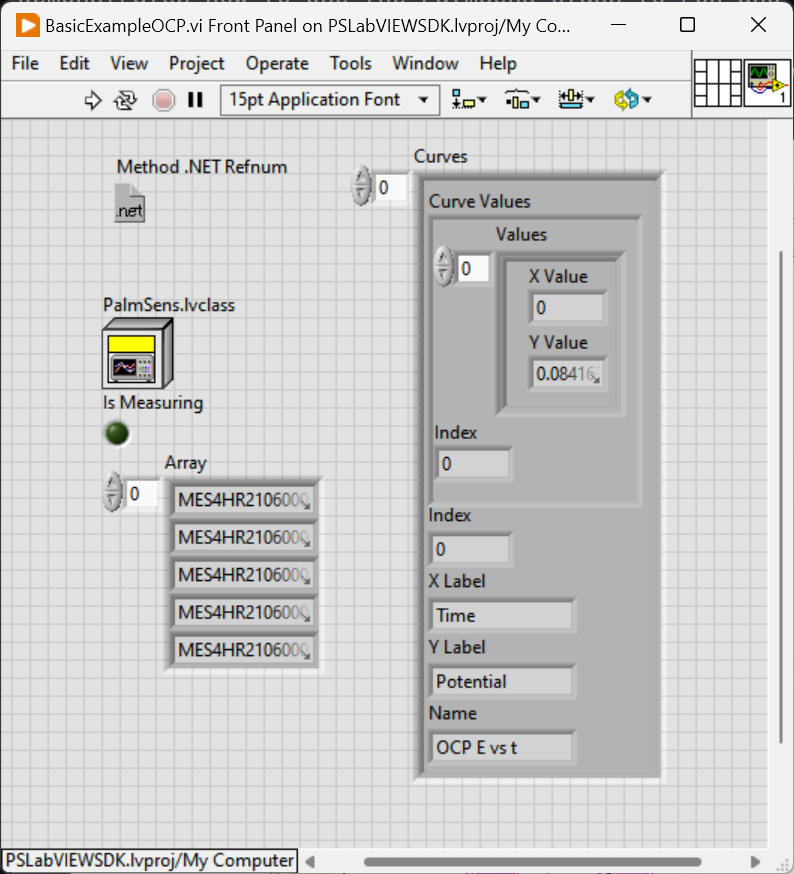Open the Distribute Objects dropdown
The image size is (794, 874).
coord(522,100)
